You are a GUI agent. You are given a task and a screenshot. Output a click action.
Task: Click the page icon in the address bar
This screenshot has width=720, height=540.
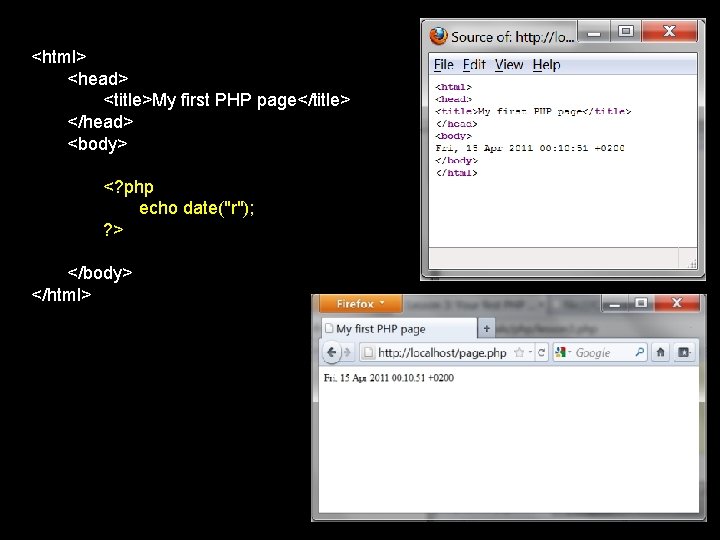368,353
